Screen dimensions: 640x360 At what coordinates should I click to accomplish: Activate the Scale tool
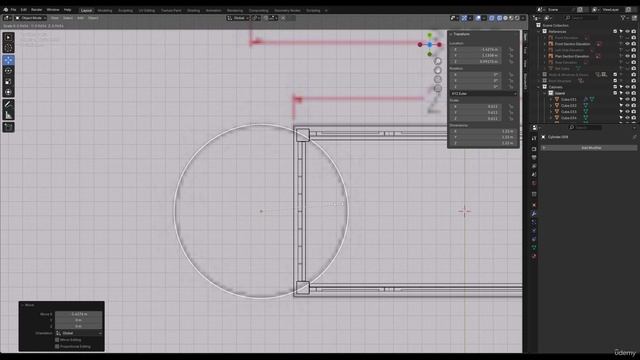[x=8, y=82]
